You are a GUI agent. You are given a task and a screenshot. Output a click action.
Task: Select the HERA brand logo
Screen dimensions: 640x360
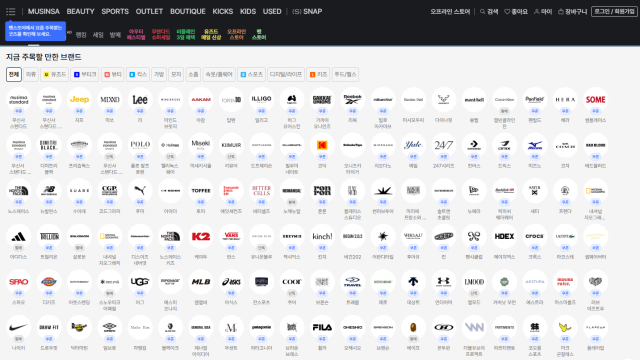click(x=565, y=99)
